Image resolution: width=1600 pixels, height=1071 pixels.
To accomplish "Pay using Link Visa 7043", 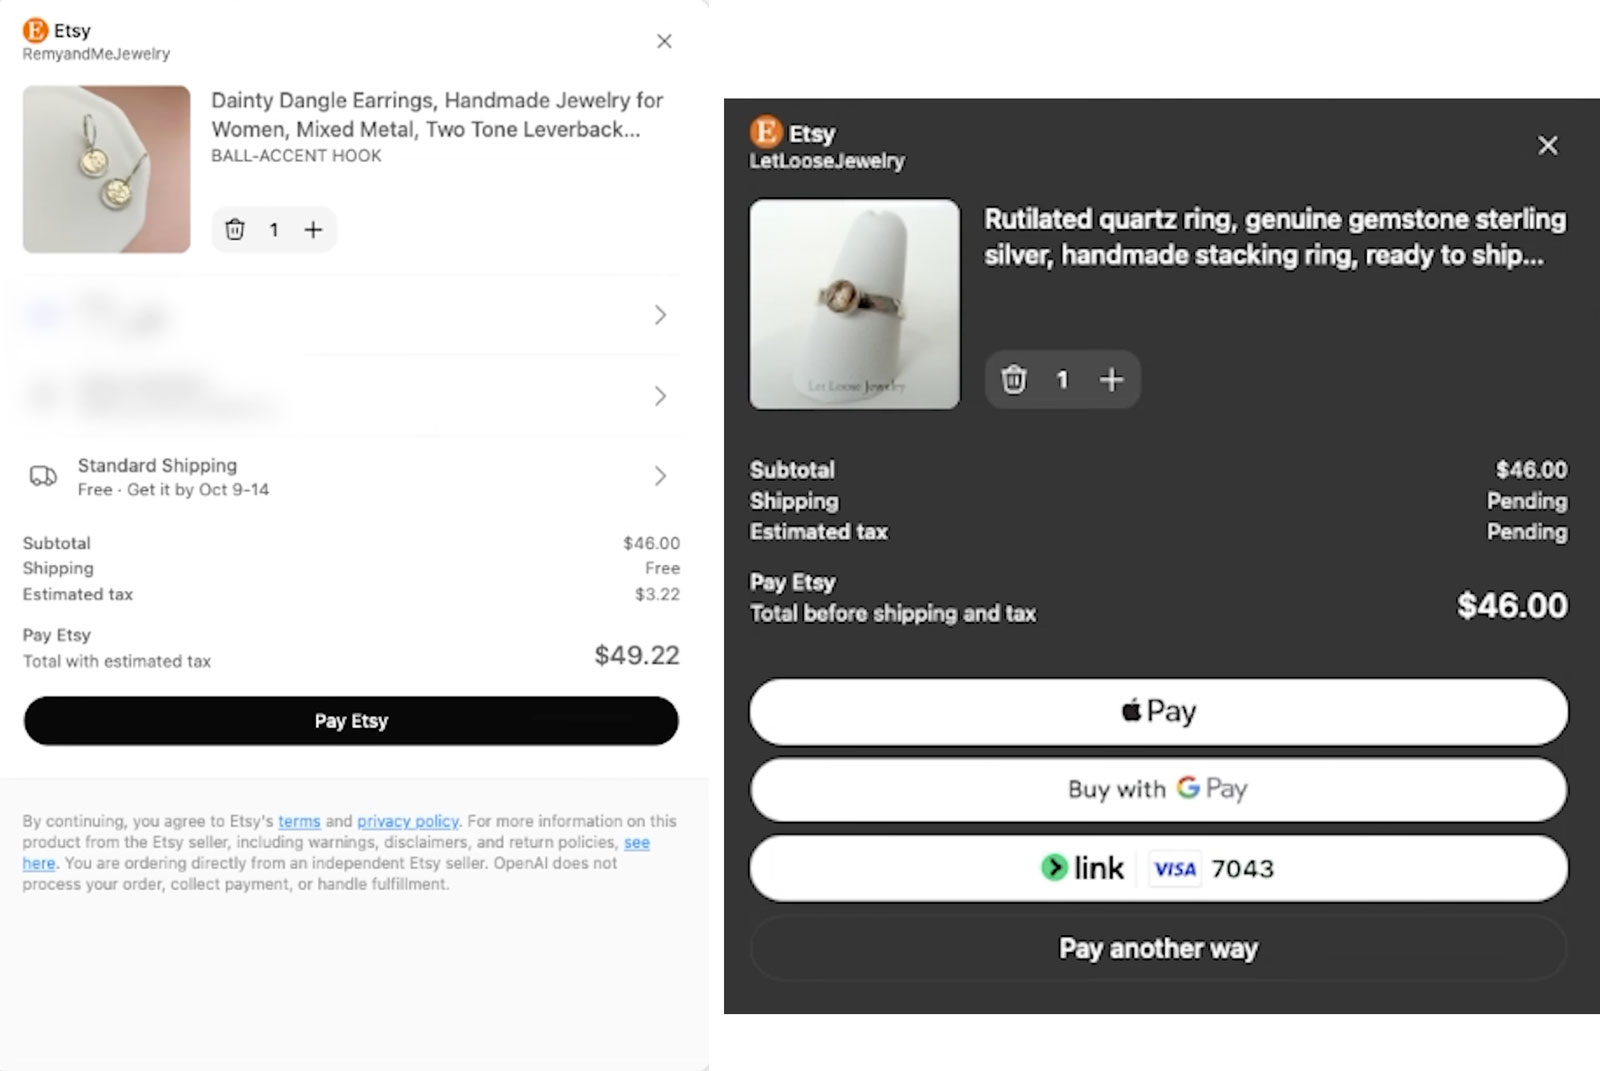I will coord(1158,868).
